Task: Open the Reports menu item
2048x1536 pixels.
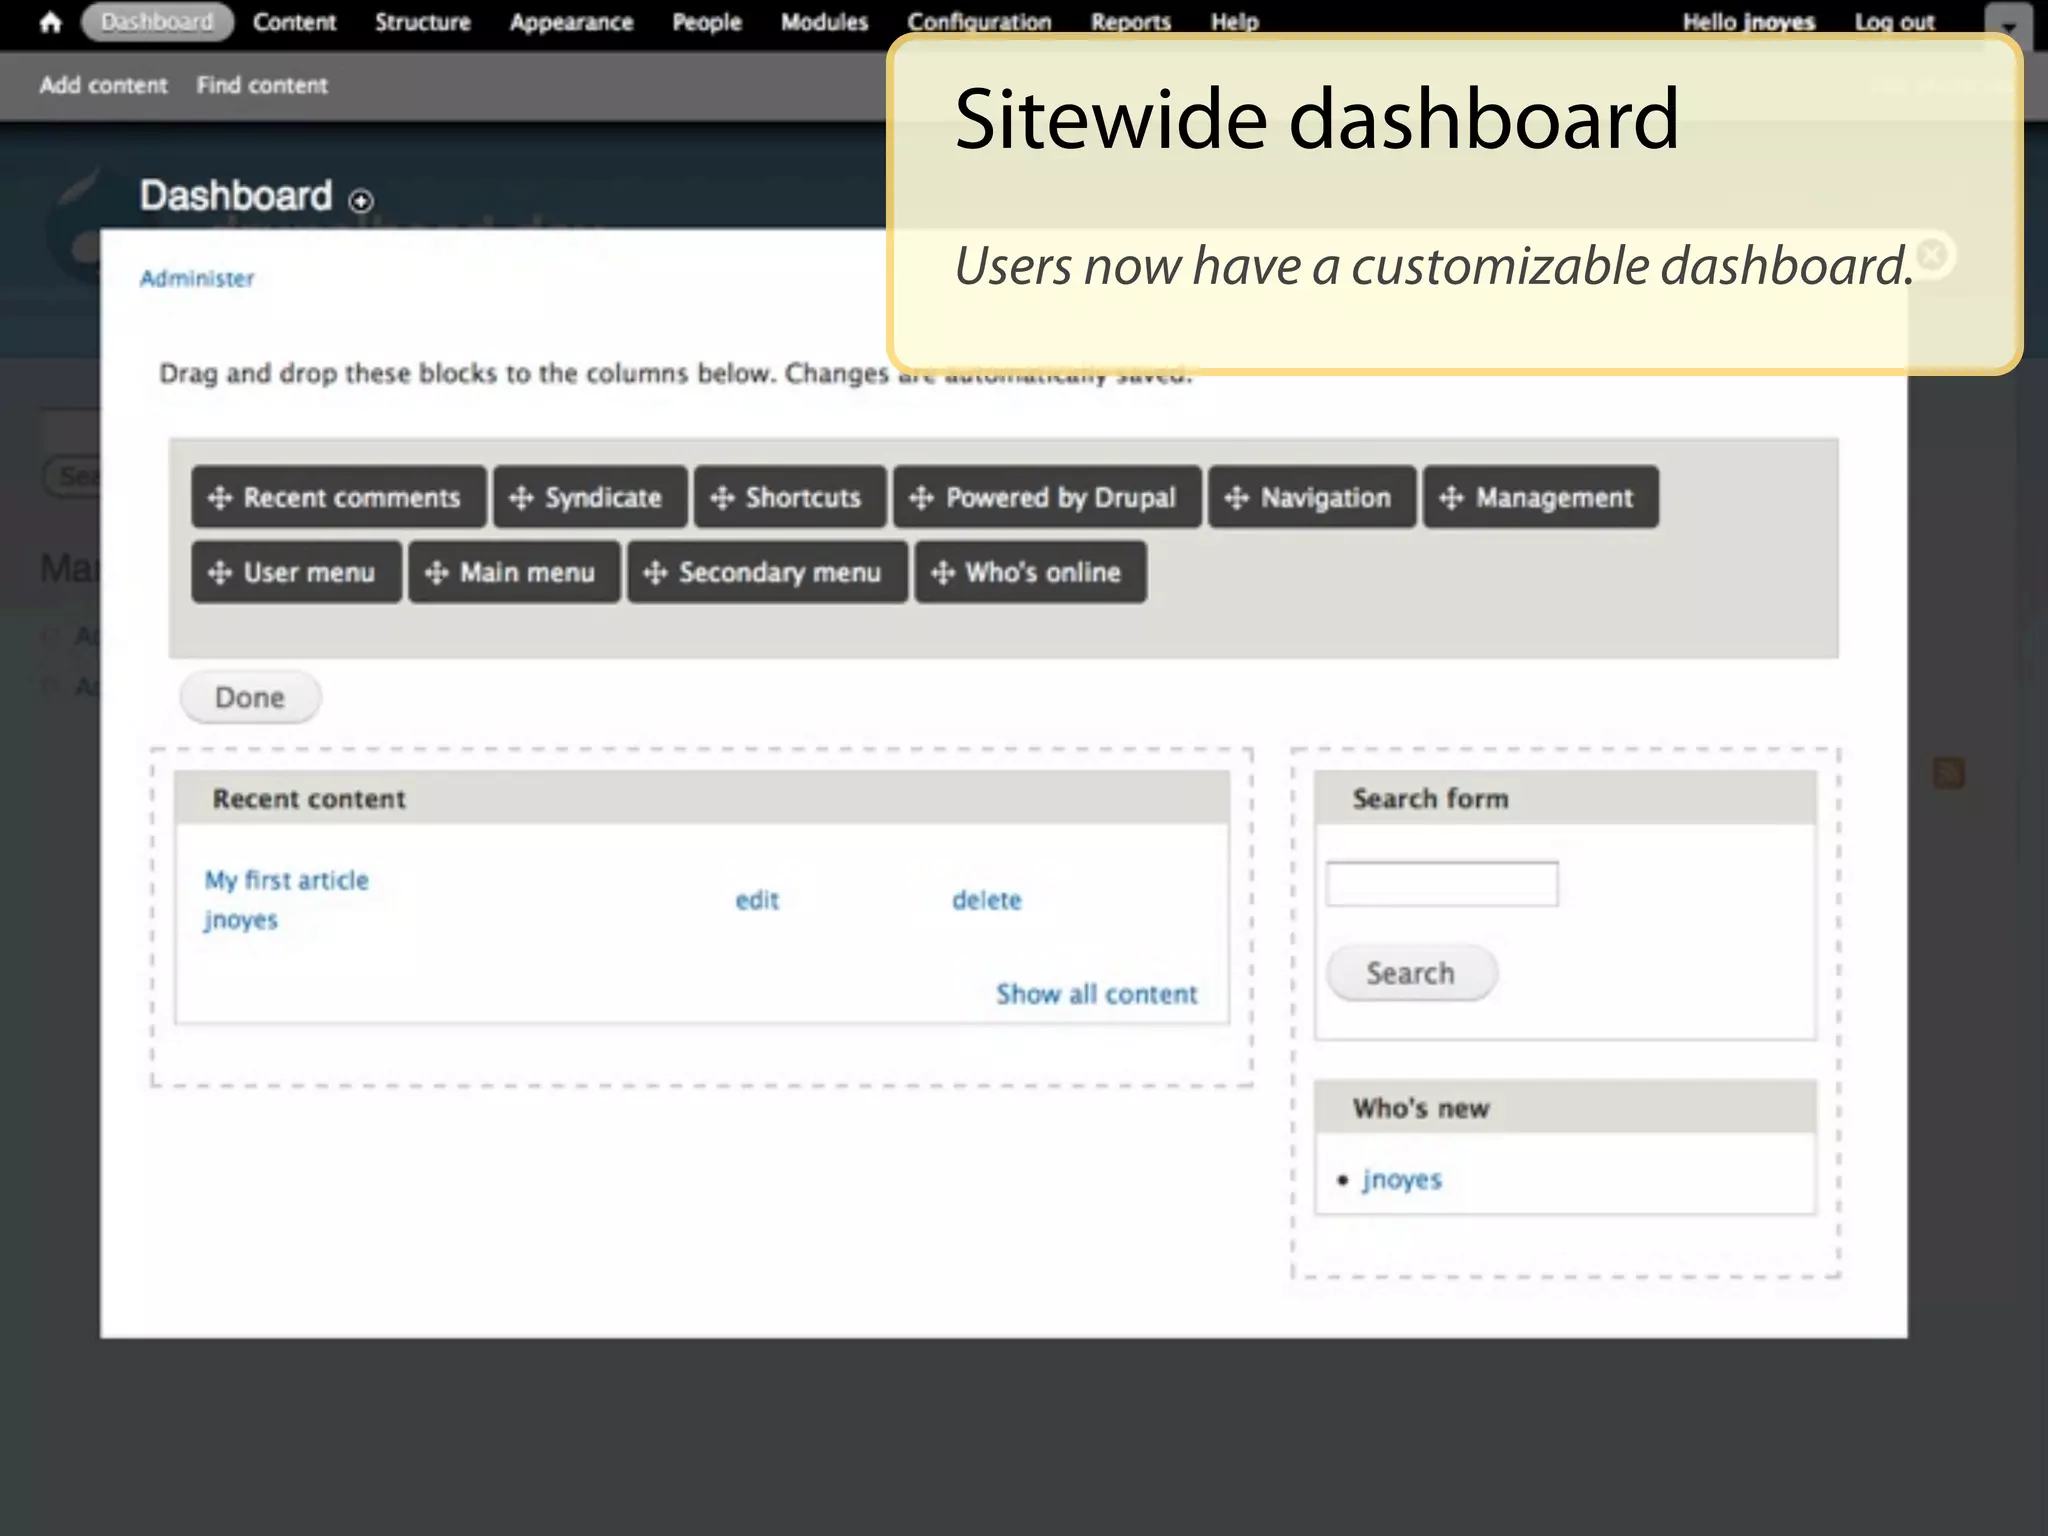Action: tap(1130, 22)
